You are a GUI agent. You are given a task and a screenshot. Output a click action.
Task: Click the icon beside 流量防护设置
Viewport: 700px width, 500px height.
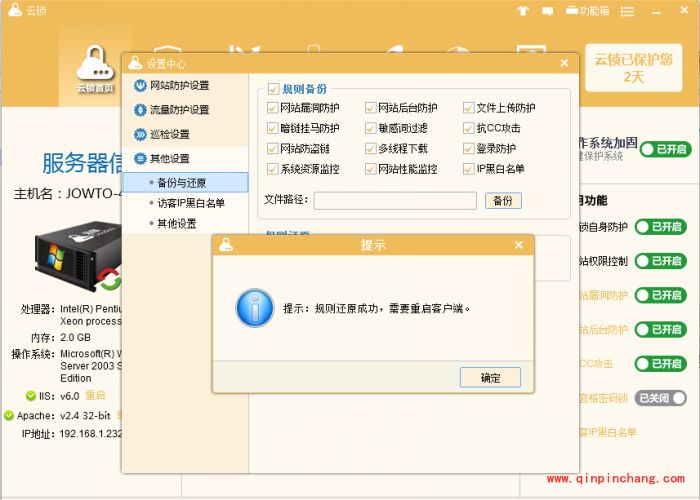pyautogui.click(x=140, y=110)
